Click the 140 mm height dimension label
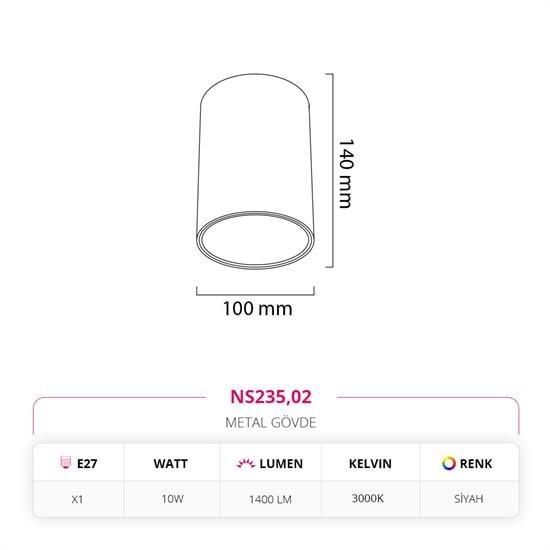Viewport: 550px width, 550px height. (346, 173)
